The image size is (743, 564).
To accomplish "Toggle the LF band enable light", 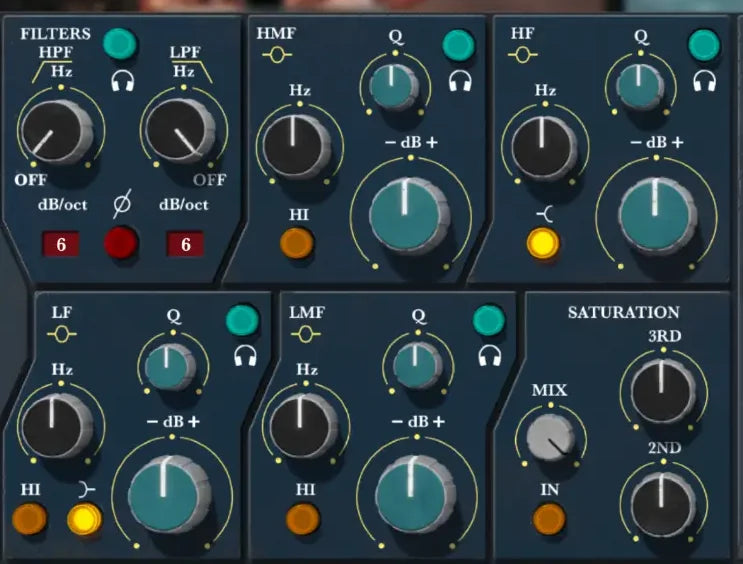I will (x=242, y=320).
